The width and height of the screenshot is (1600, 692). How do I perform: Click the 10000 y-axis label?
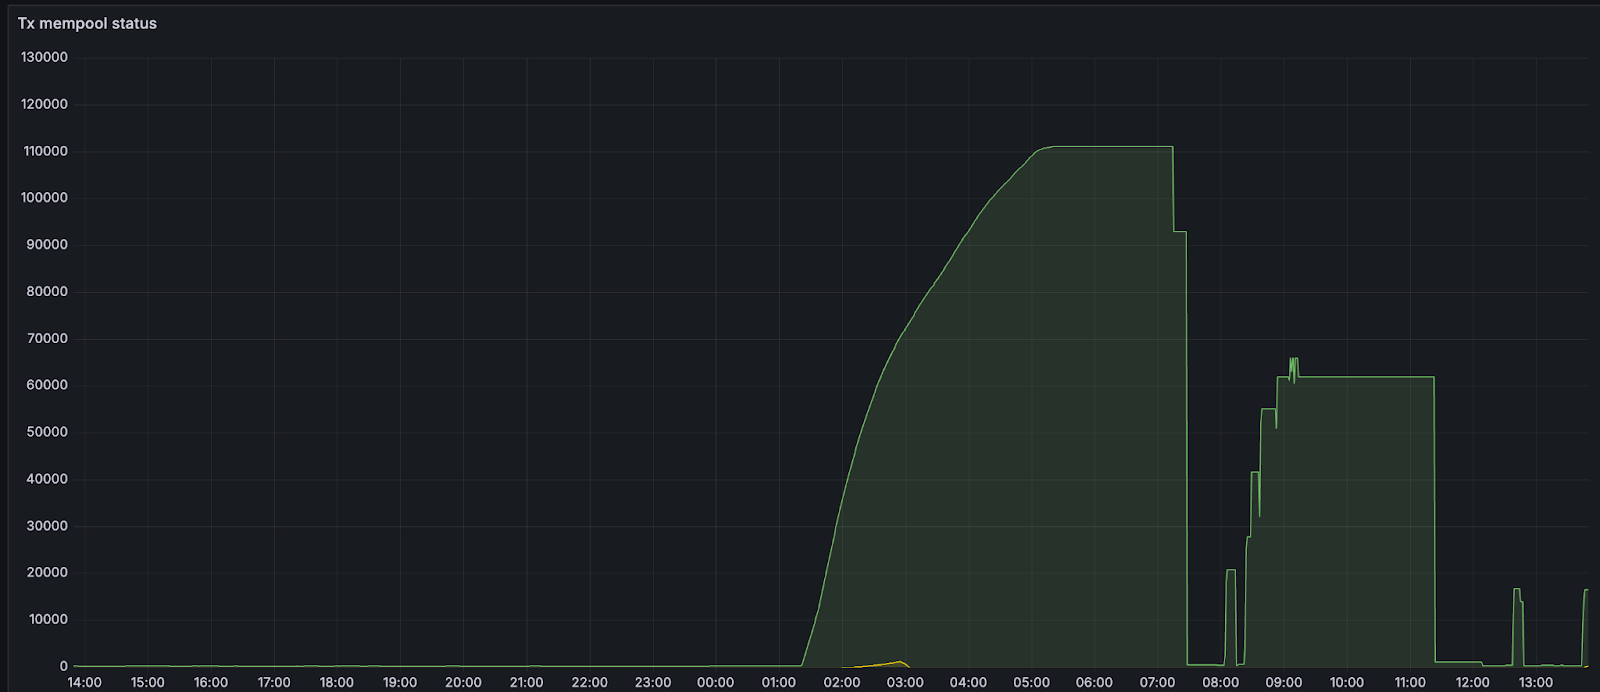[x=48, y=619]
